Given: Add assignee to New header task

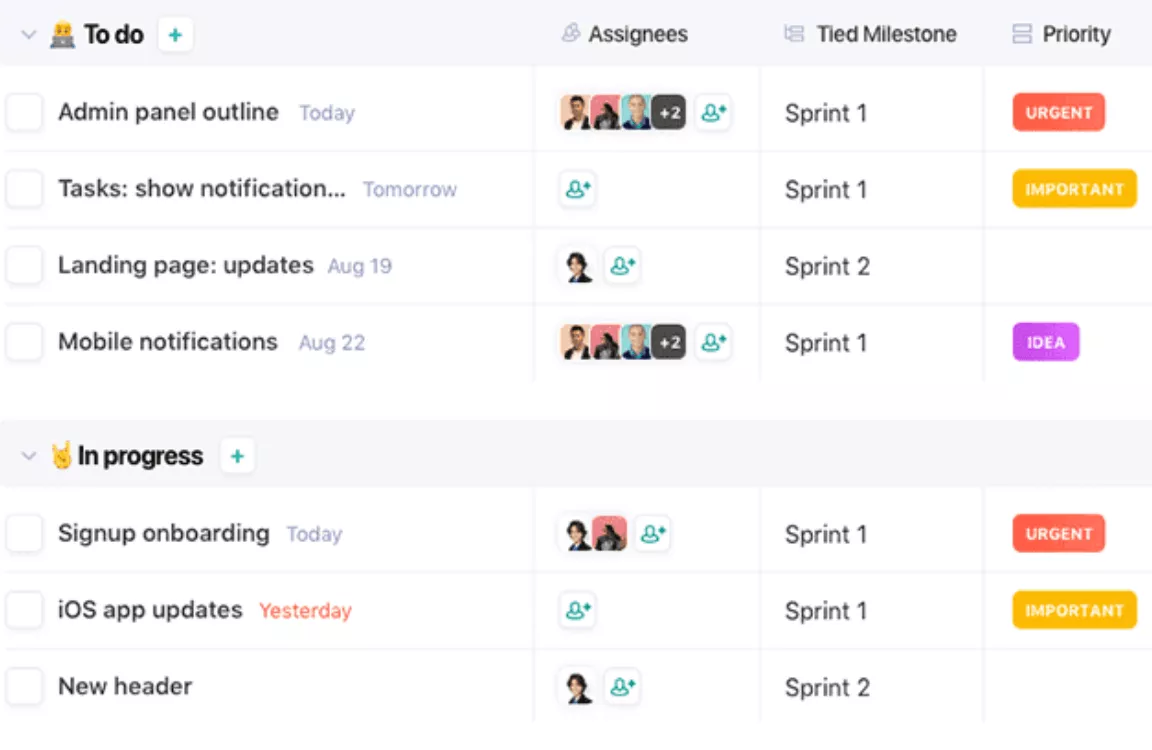Looking at the screenshot, I should coord(622,687).
